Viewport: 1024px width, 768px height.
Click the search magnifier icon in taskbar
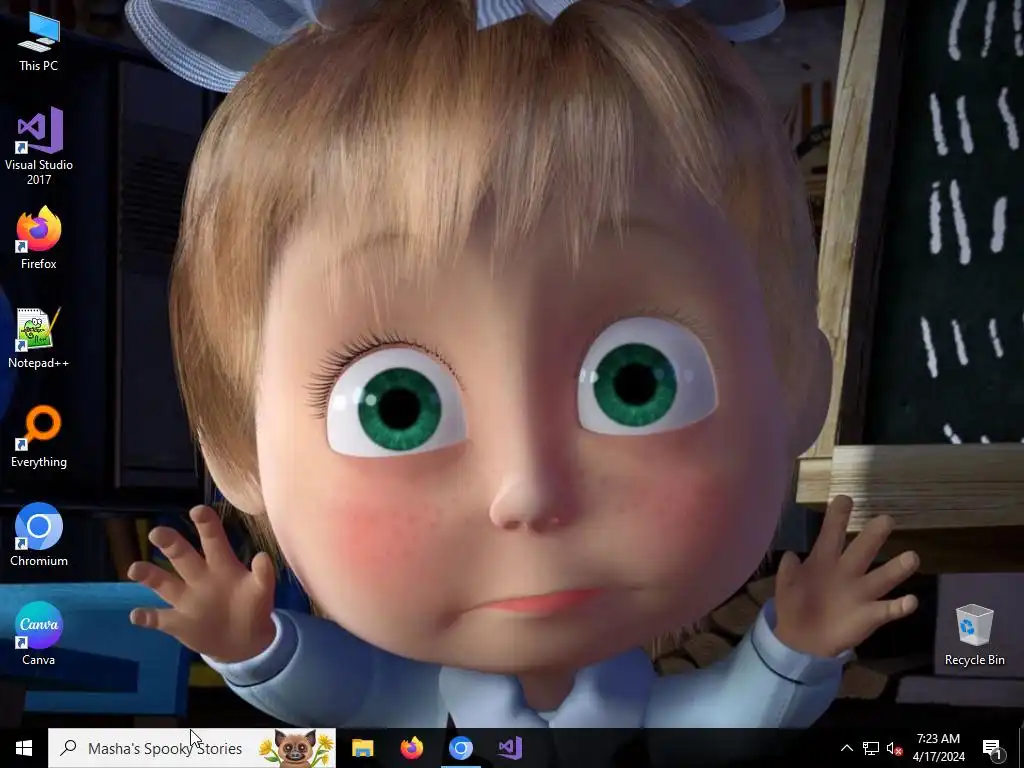pos(68,748)
